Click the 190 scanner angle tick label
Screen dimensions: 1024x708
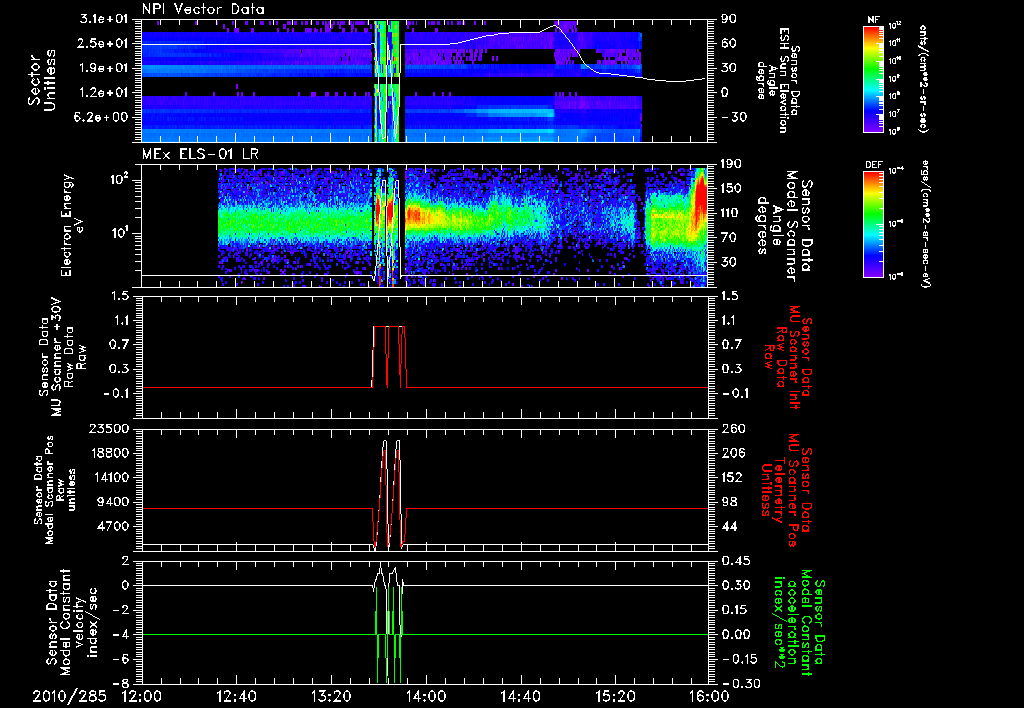point(730,164)
